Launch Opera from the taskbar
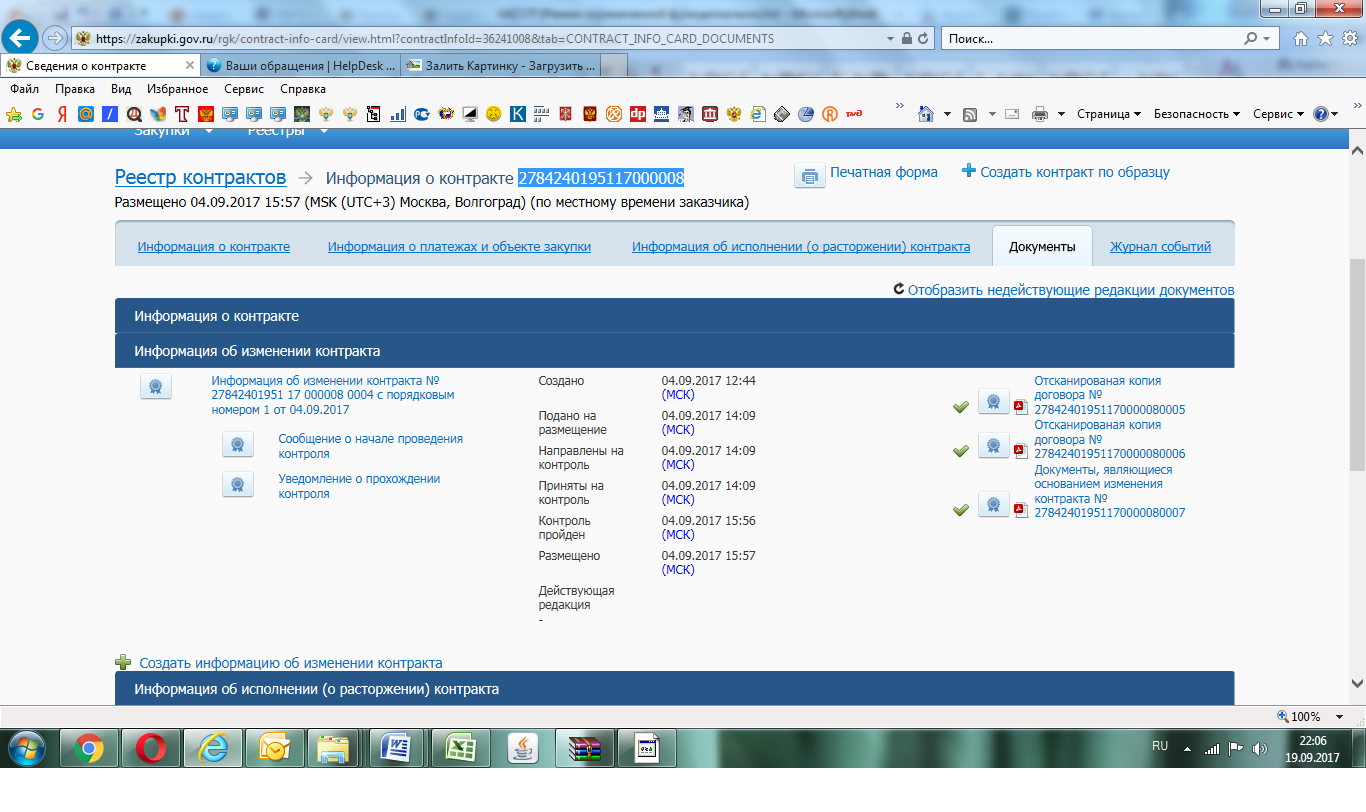 (151, 748)
